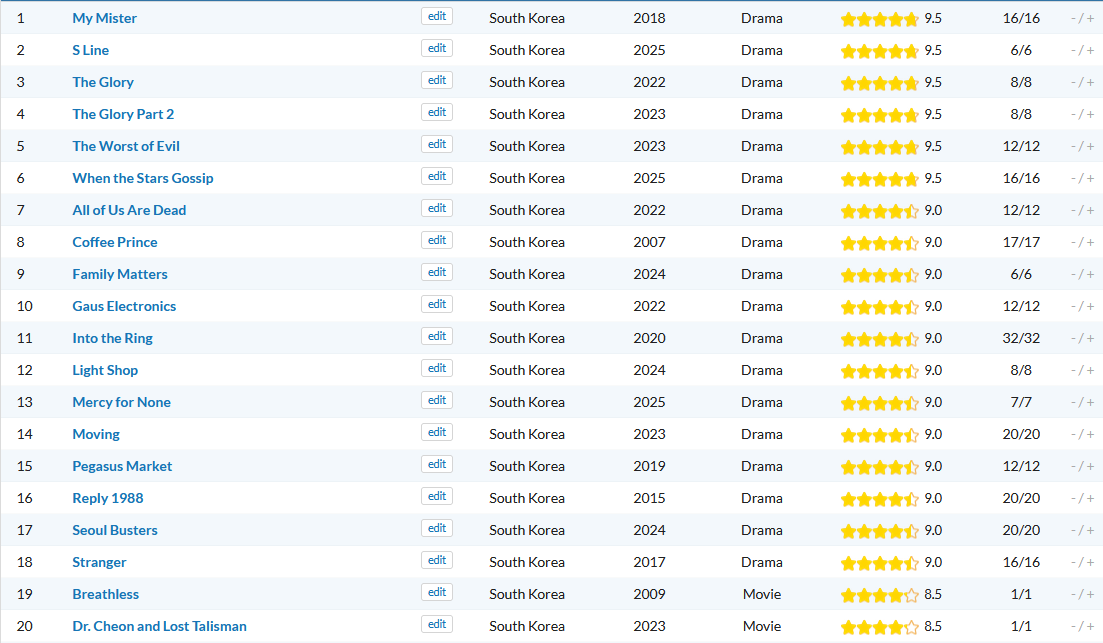Select the 7/7 progress of Mercy for None
Screen dimensions: 1103x643
point(1021,402)
